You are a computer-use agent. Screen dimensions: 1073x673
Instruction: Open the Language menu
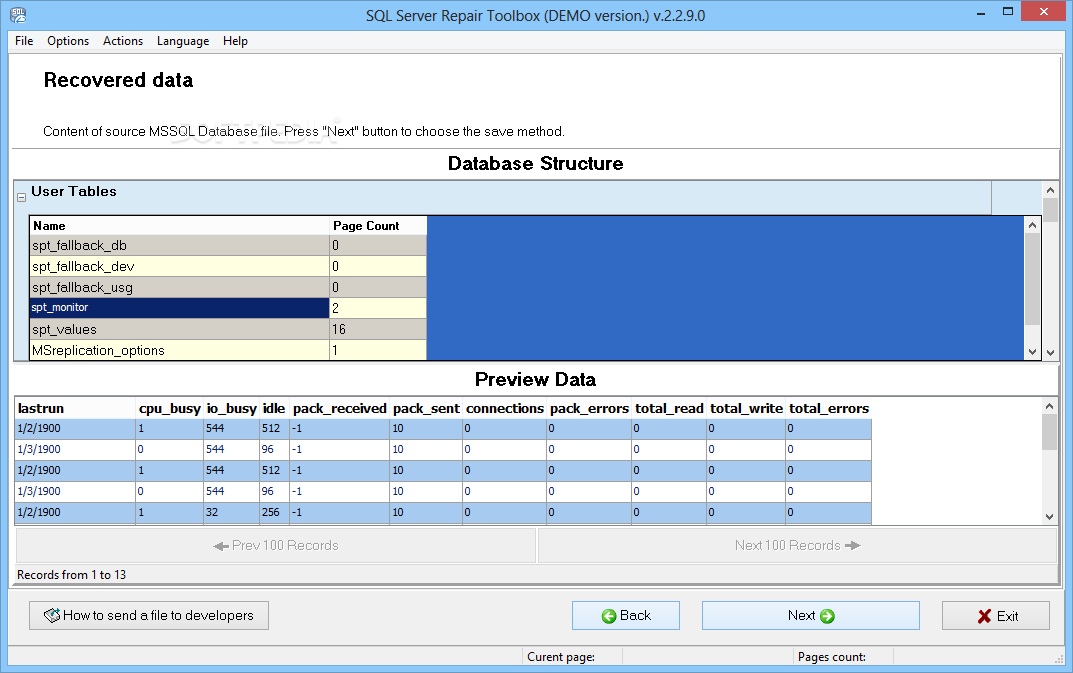[x=183, y=41]
